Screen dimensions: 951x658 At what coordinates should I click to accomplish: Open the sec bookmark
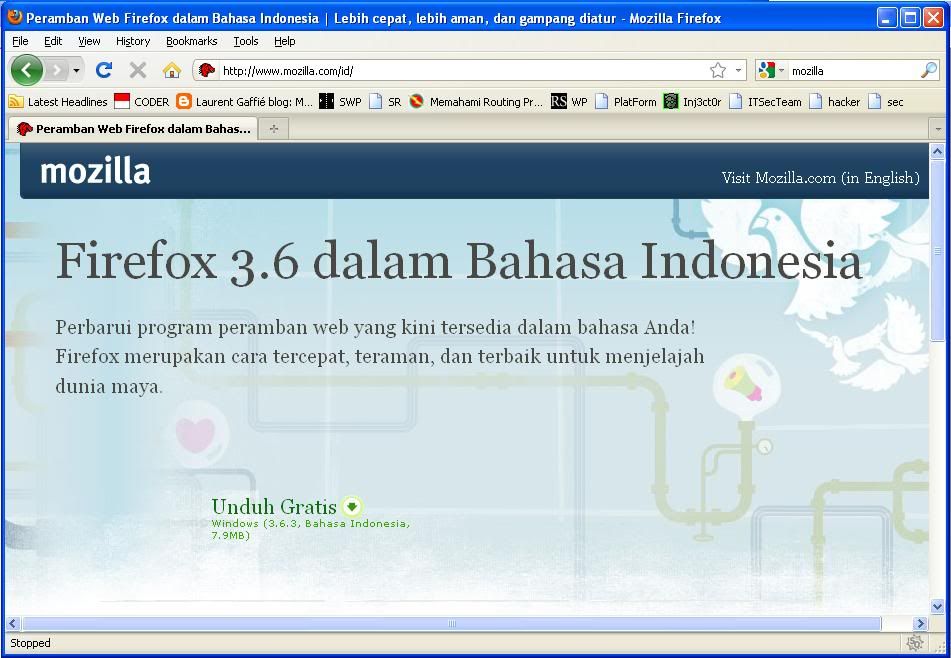tap(886, 102)
